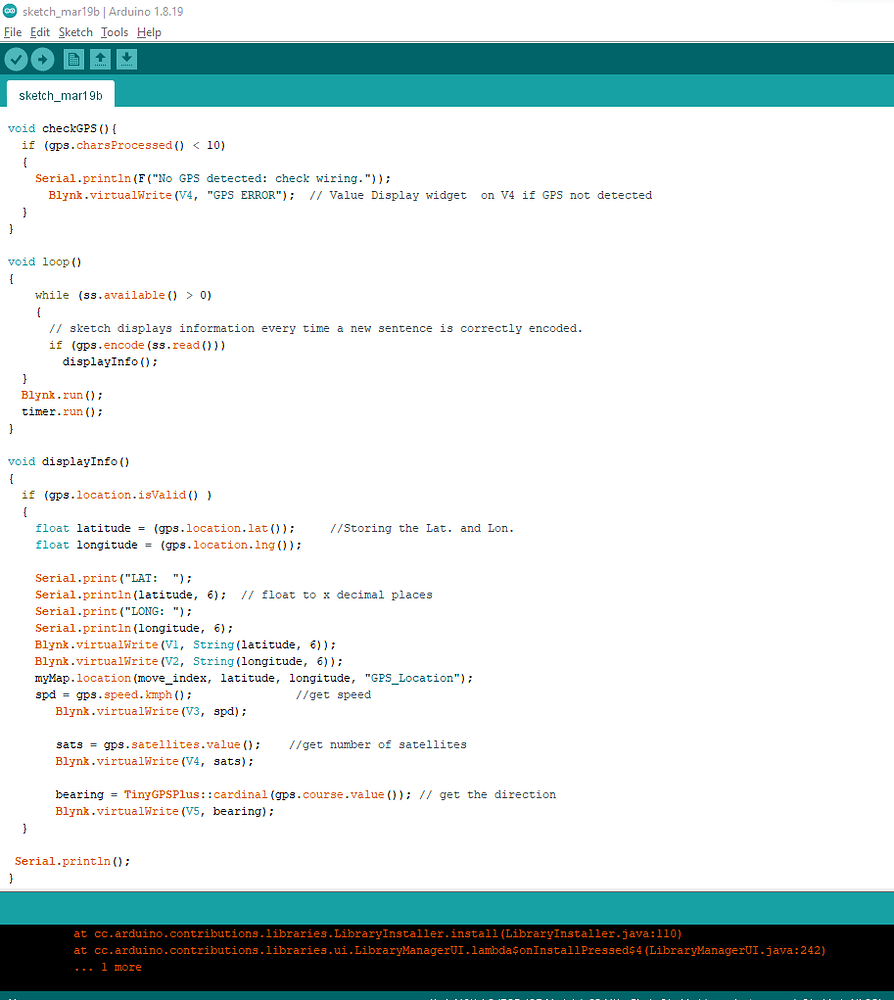Viewport: 894px width, 1000px height.
Task: Open the Help menu
Action: click(149, 32)
